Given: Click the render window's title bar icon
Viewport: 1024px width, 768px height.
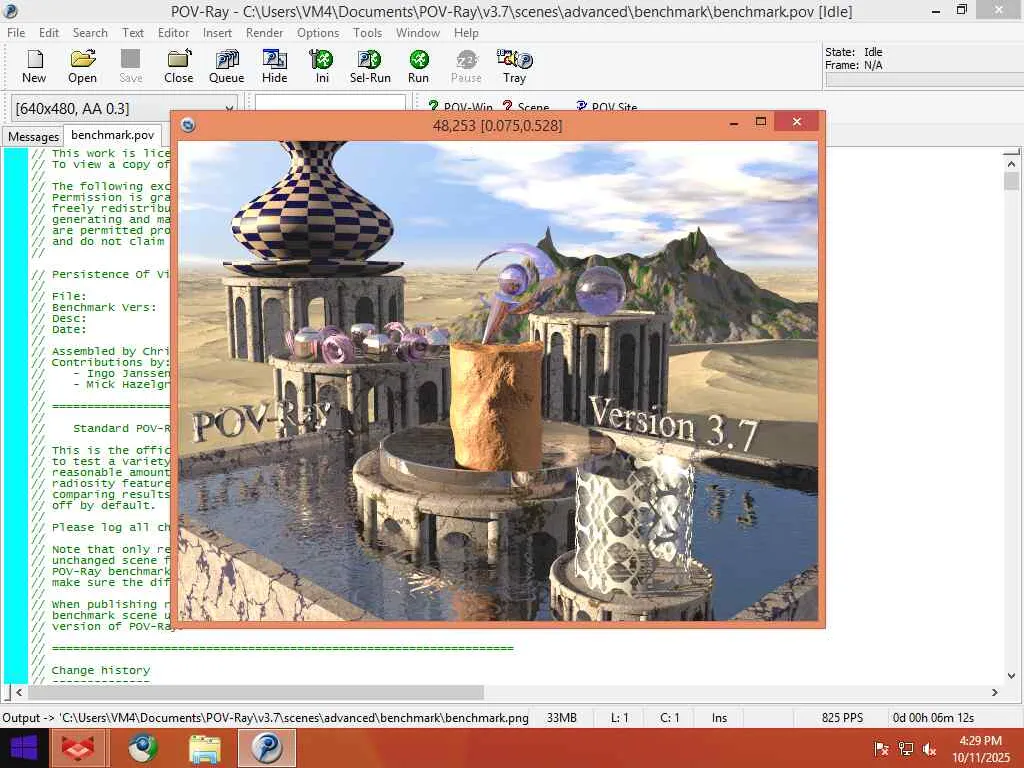Looking at the screenshot, I should click(188, 125).
